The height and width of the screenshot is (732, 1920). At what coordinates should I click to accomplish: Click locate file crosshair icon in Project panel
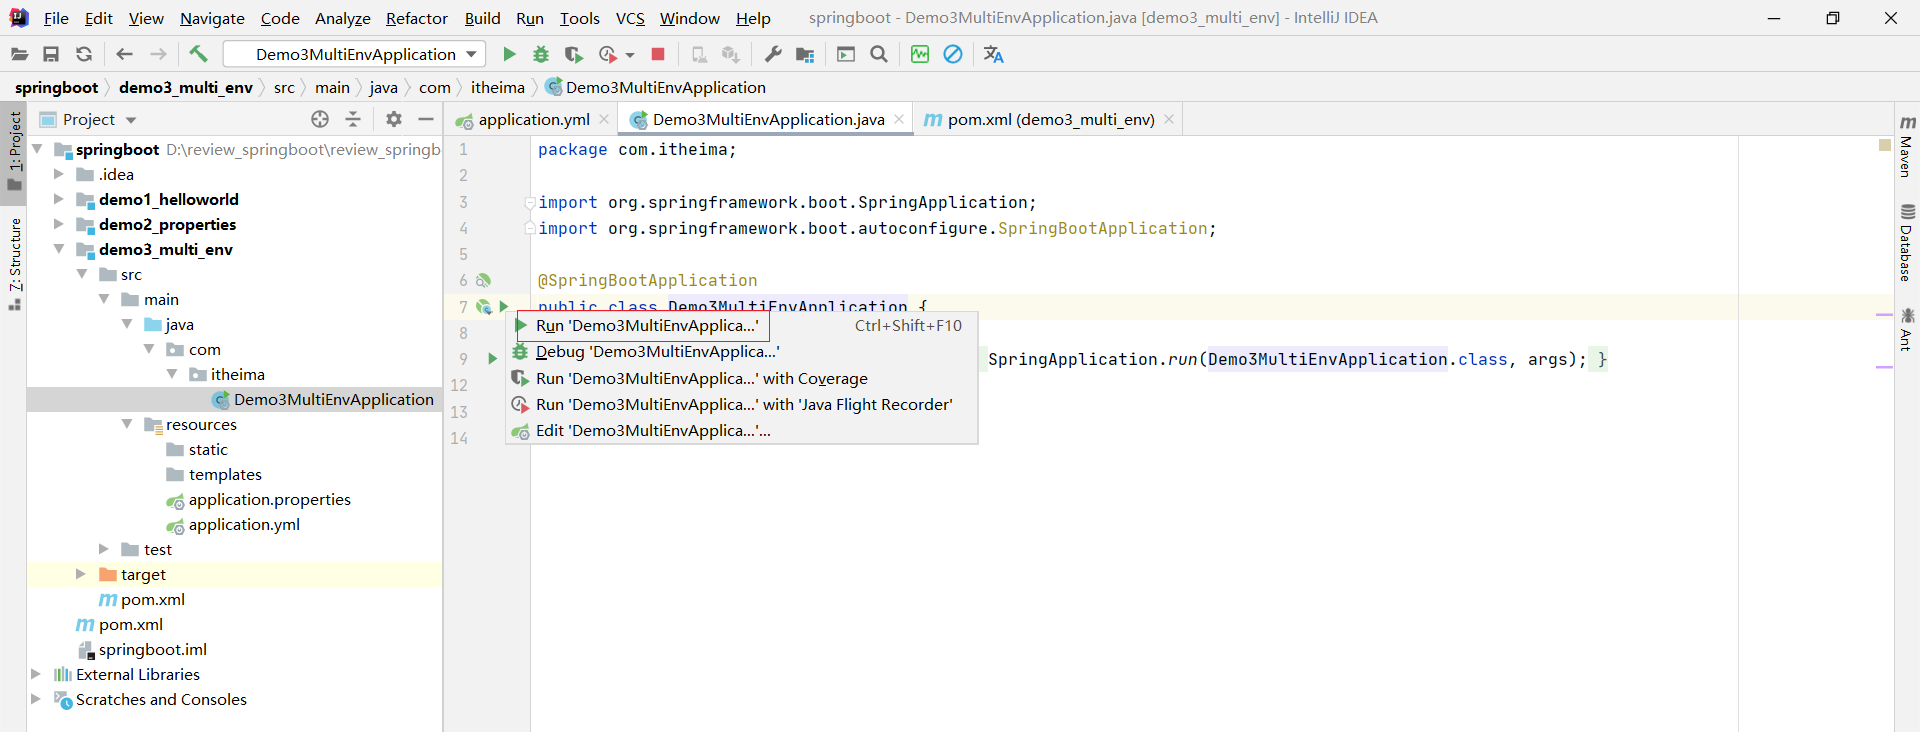pyautogui.click(x=320, y=119)
